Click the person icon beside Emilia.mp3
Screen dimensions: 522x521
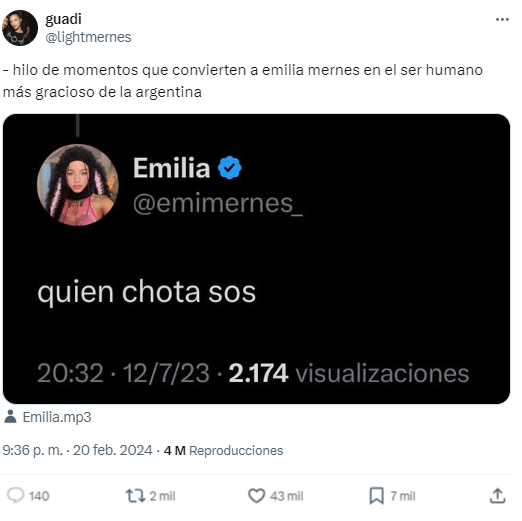pos(10,417)
